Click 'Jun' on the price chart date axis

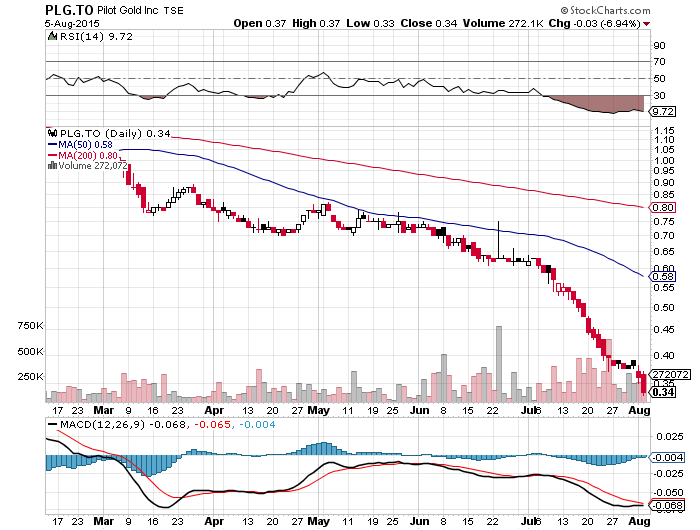[419, 410]
